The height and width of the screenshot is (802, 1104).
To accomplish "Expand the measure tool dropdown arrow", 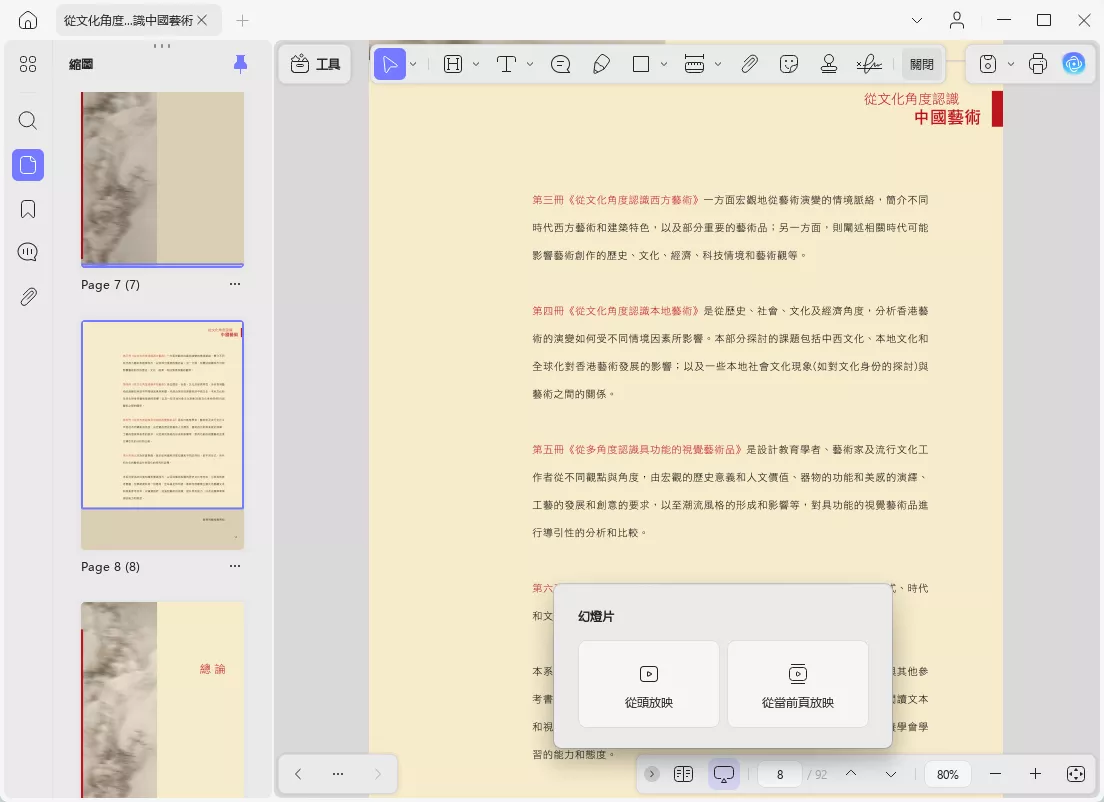I will [718, 65].
